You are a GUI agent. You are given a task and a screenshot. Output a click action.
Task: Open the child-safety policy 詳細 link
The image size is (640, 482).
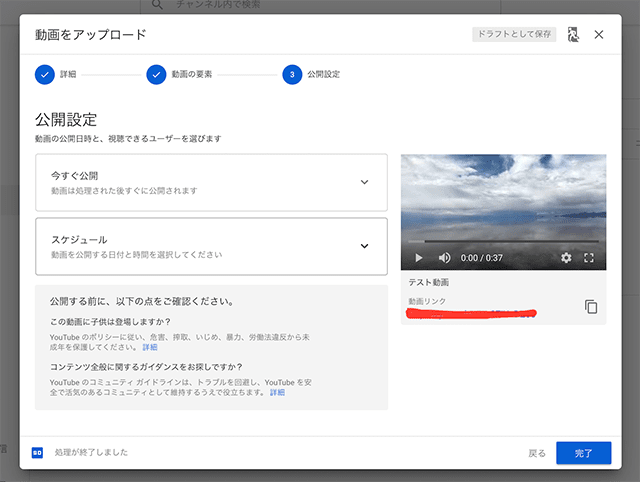click(150, 347)
